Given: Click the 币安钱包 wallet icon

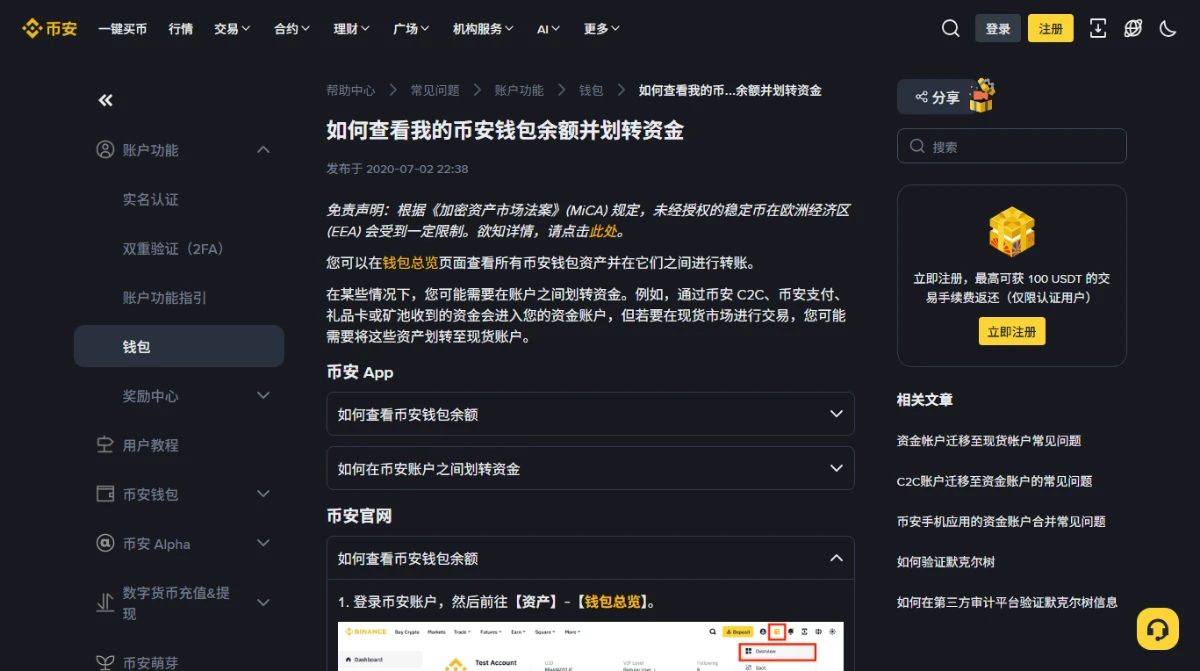Looking at the screenshot, I should pos(105,494).
